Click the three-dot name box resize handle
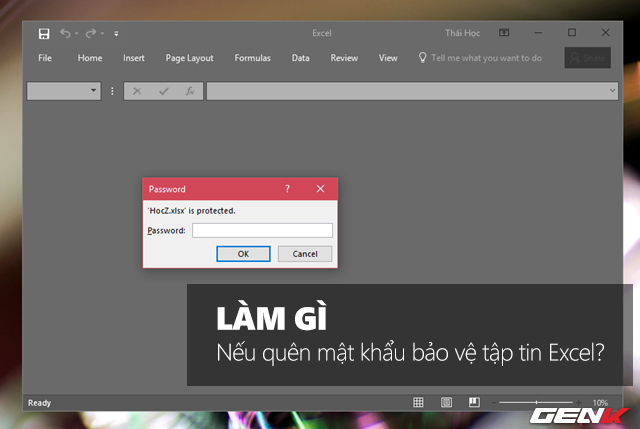 click(112, 91)
